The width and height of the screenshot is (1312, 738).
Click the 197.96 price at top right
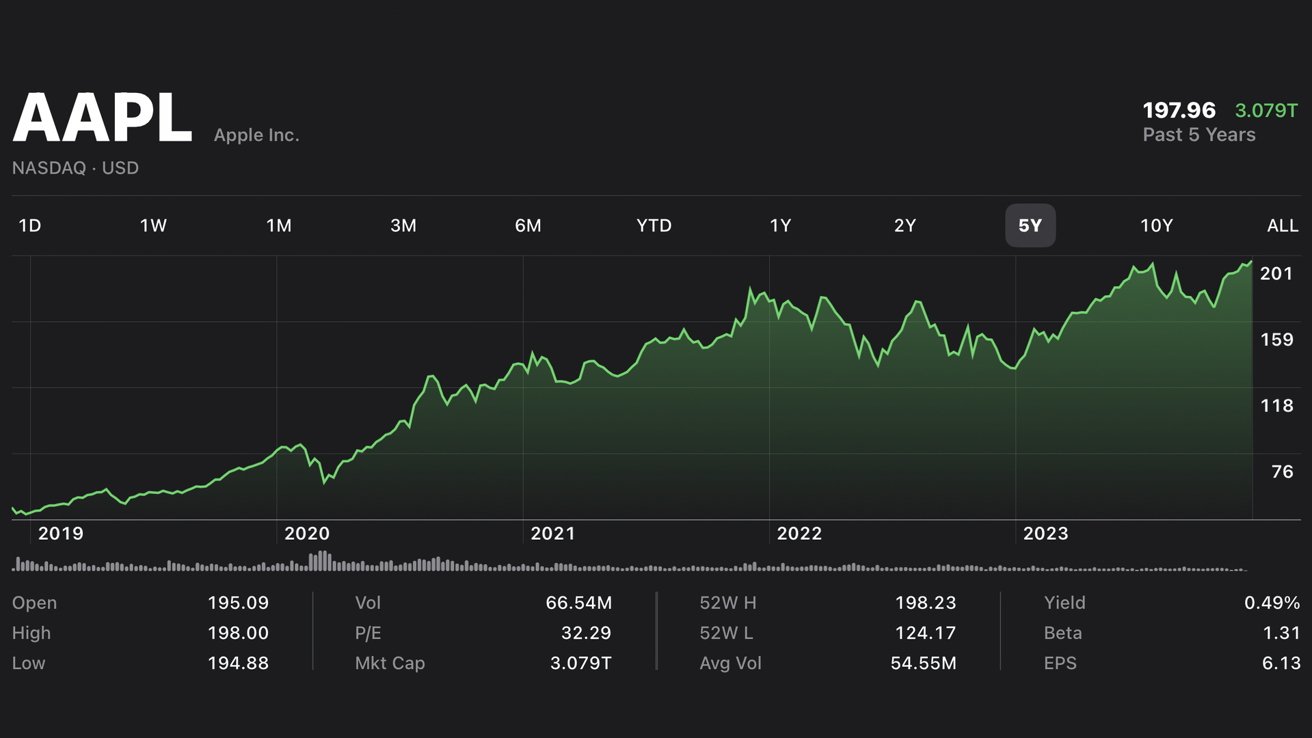pos(1179,110)
